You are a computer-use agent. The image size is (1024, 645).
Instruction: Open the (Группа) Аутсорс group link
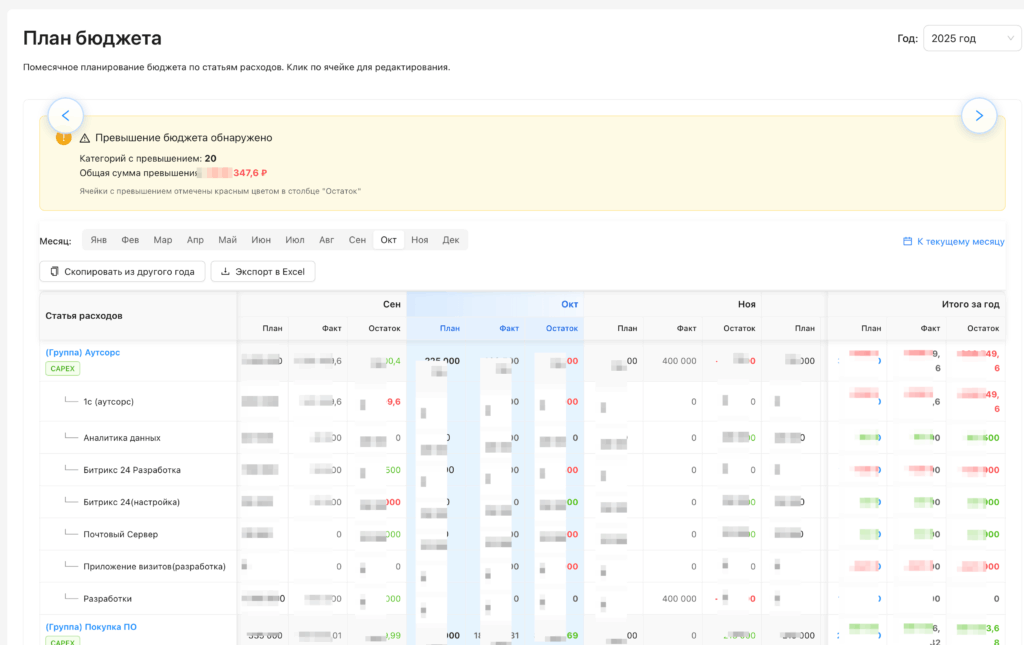pos(83,353)
